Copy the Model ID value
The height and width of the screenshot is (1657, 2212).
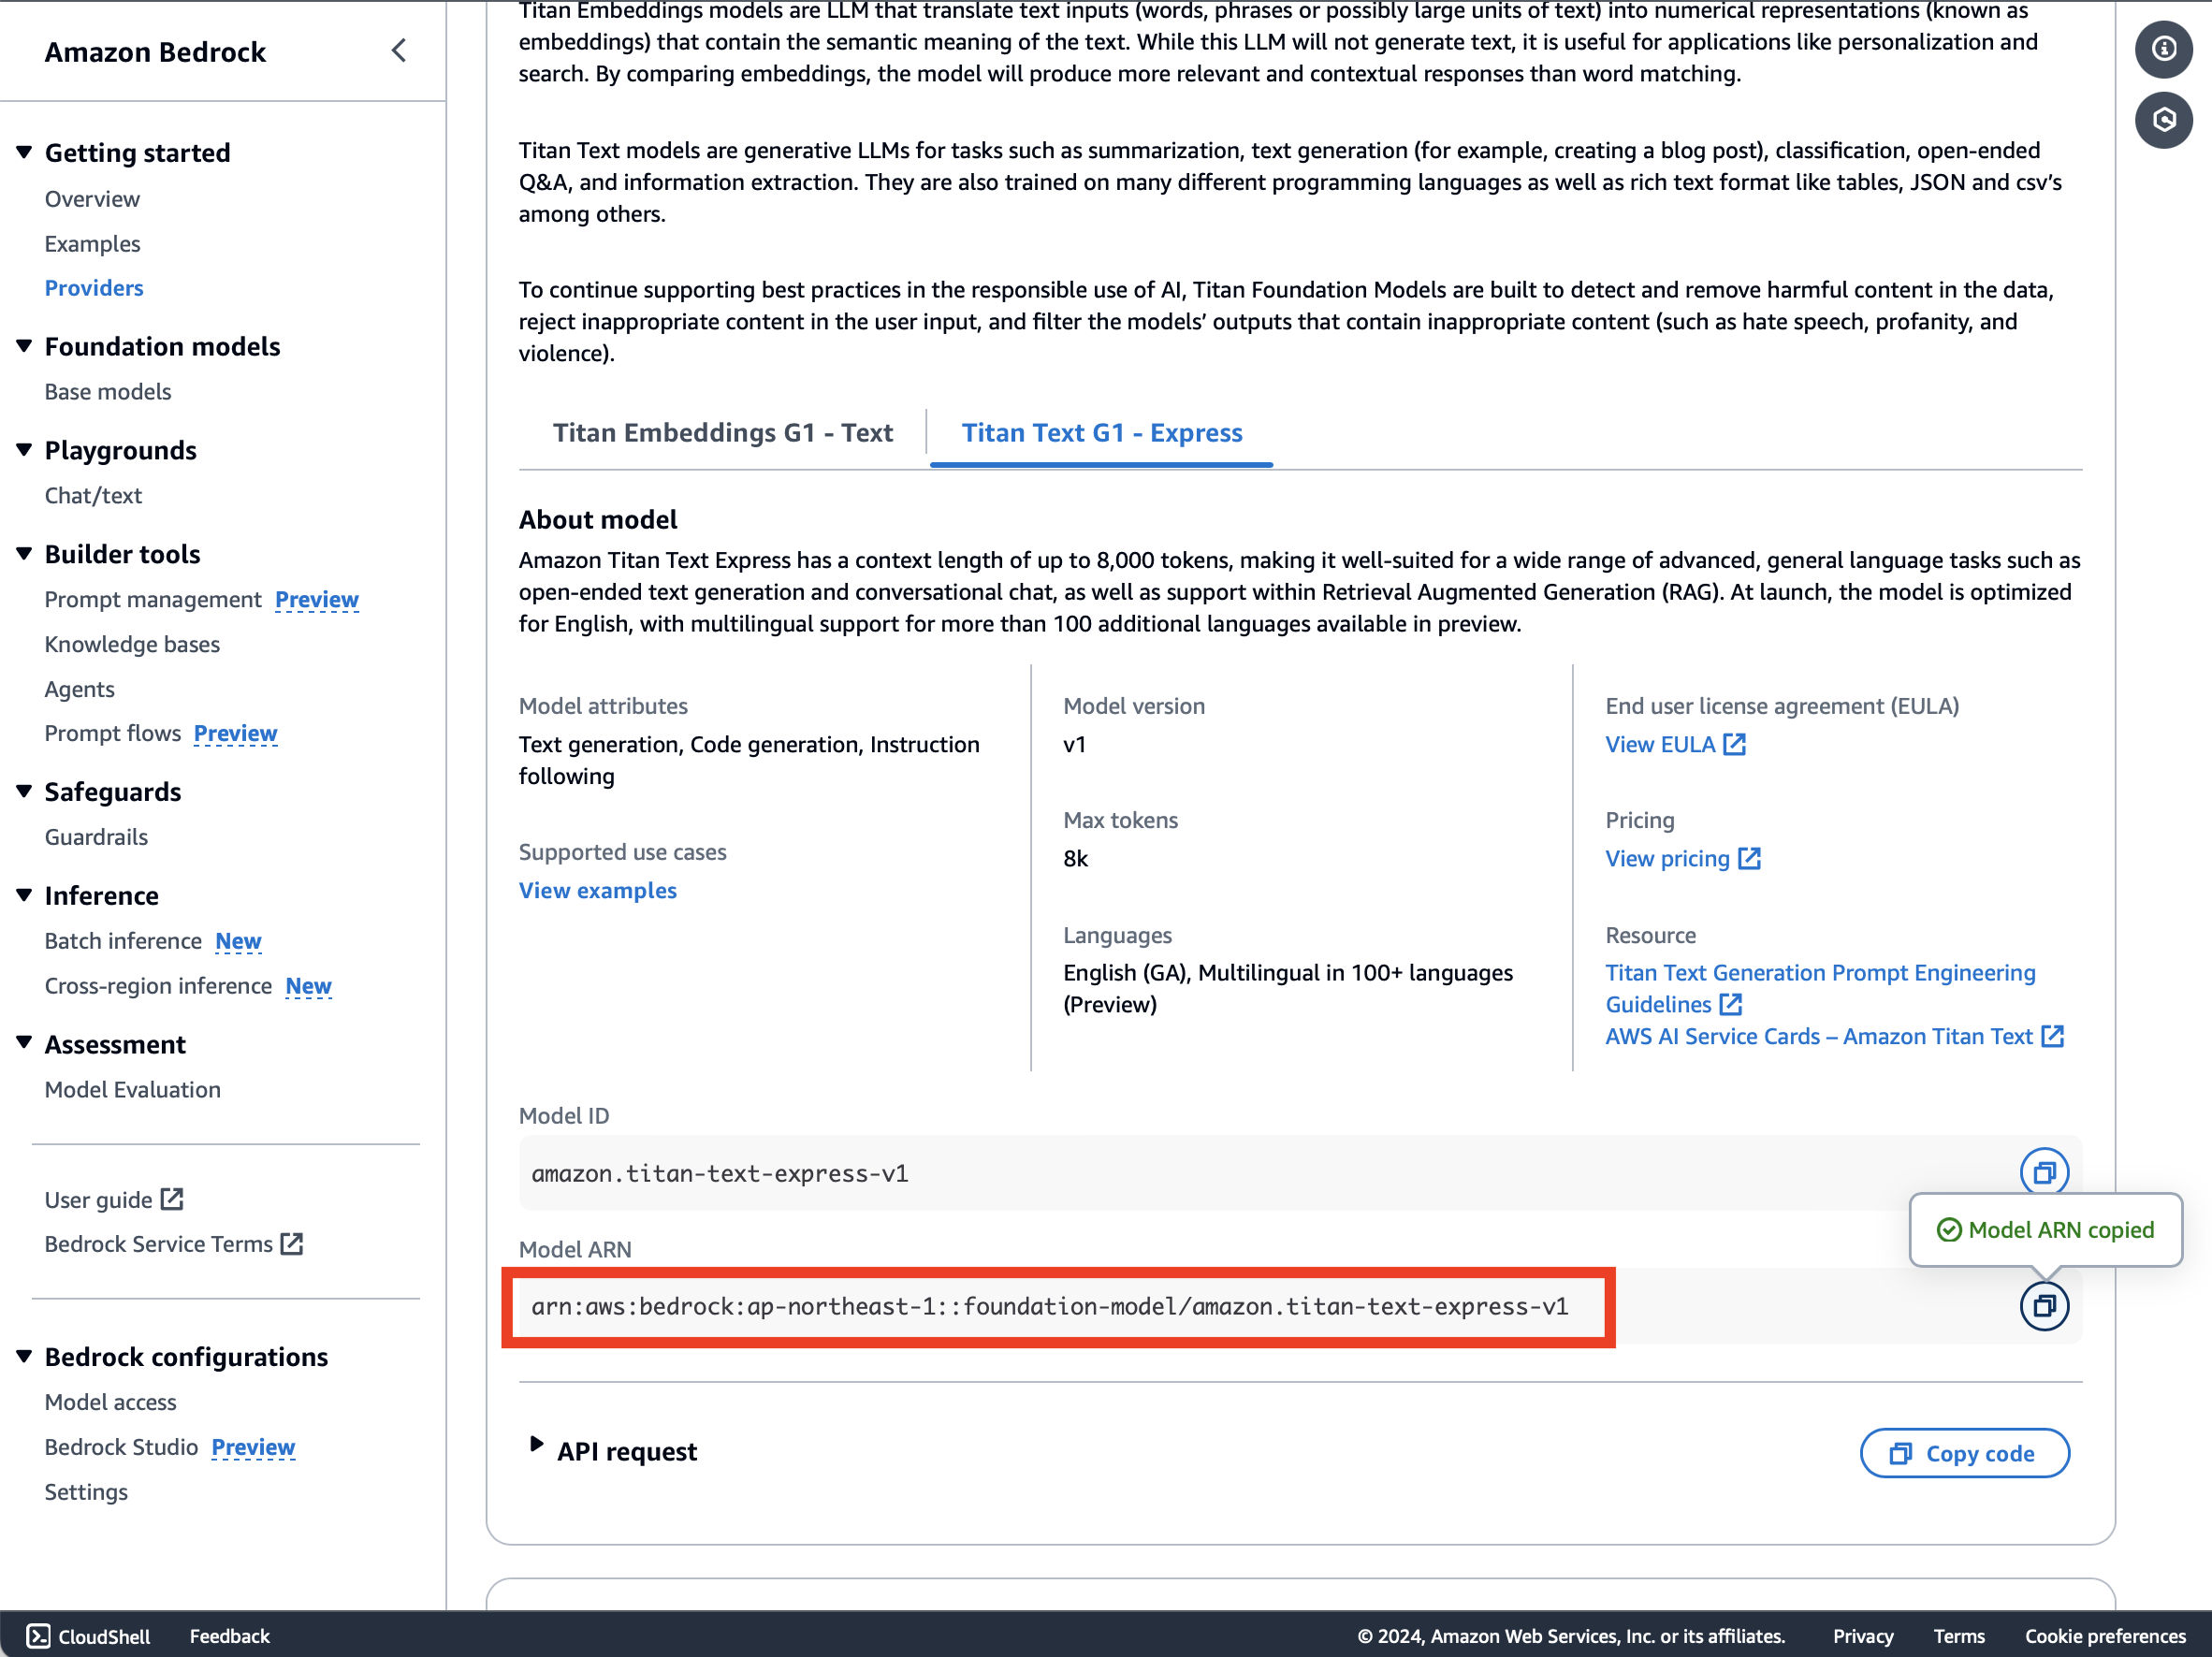point(2044,1172)
